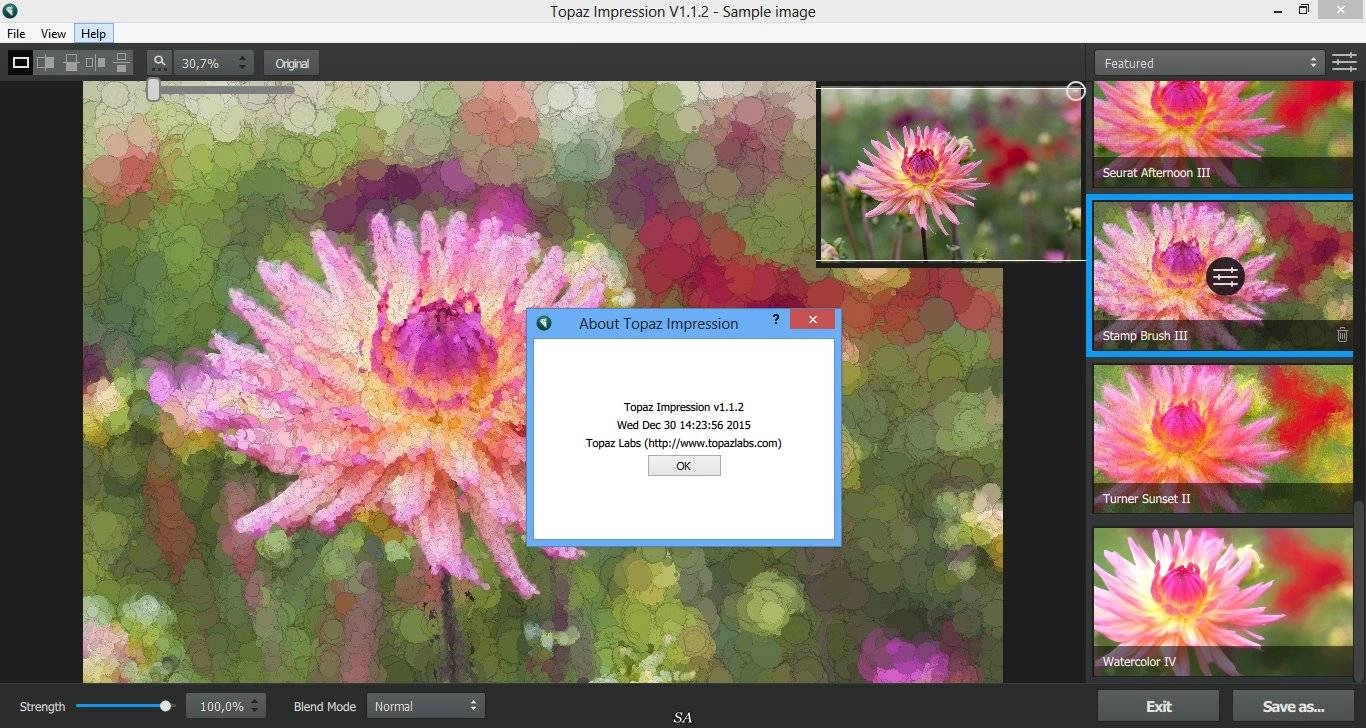The width and height of the screenshot is (1366, 728).
Task: Select the single image view mode
Action: (20, 63)
